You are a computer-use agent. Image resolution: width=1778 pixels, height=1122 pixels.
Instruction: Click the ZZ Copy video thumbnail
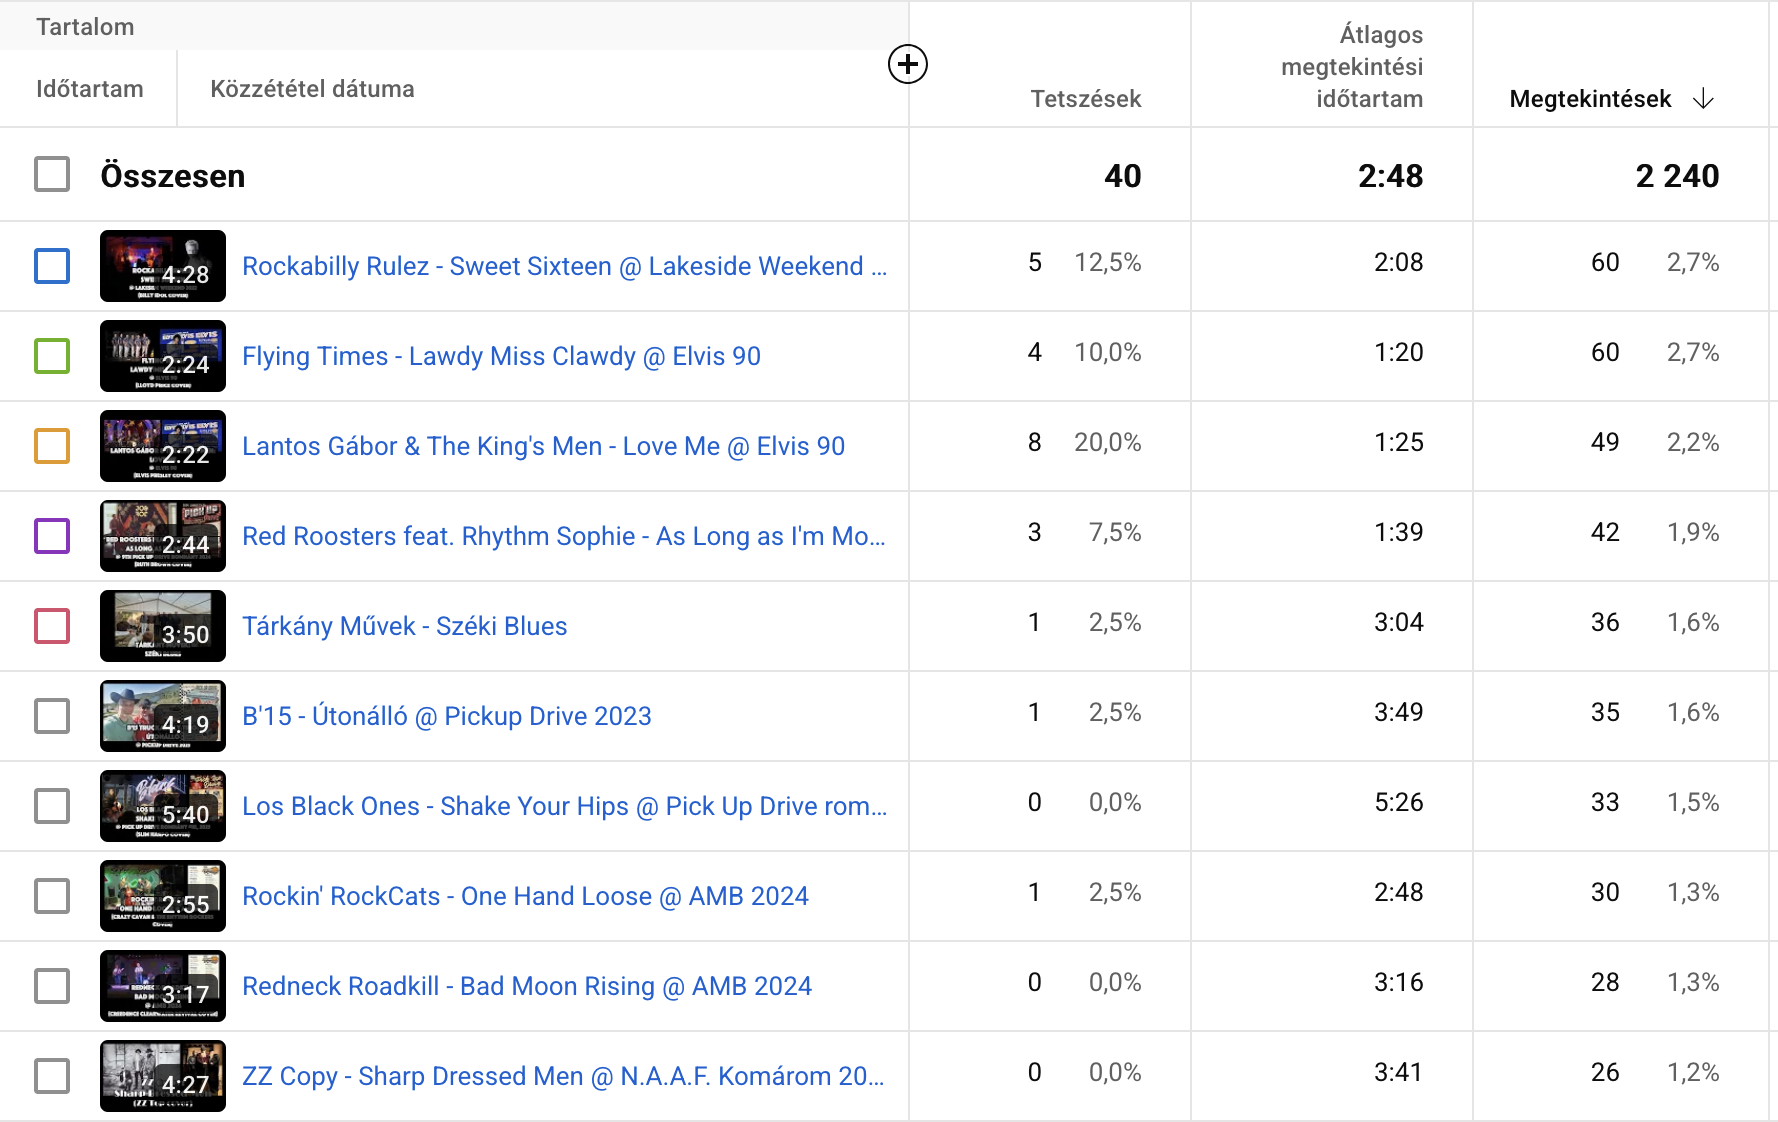click(x=163, y=1076)
